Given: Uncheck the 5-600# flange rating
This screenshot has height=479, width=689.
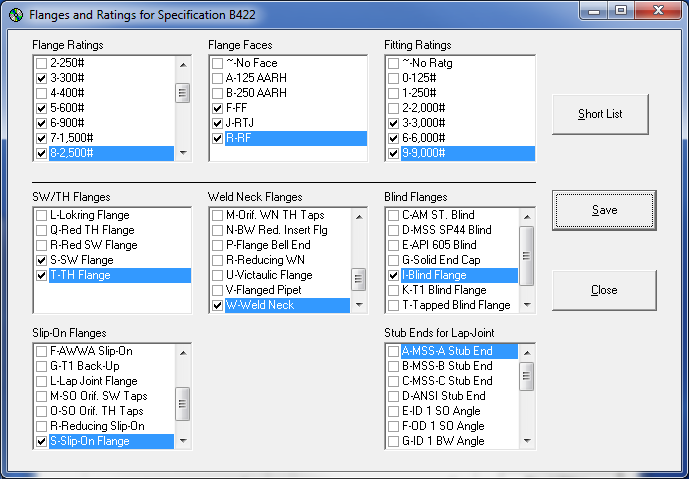Looking at the screenshot, I should tap(41, 108).
